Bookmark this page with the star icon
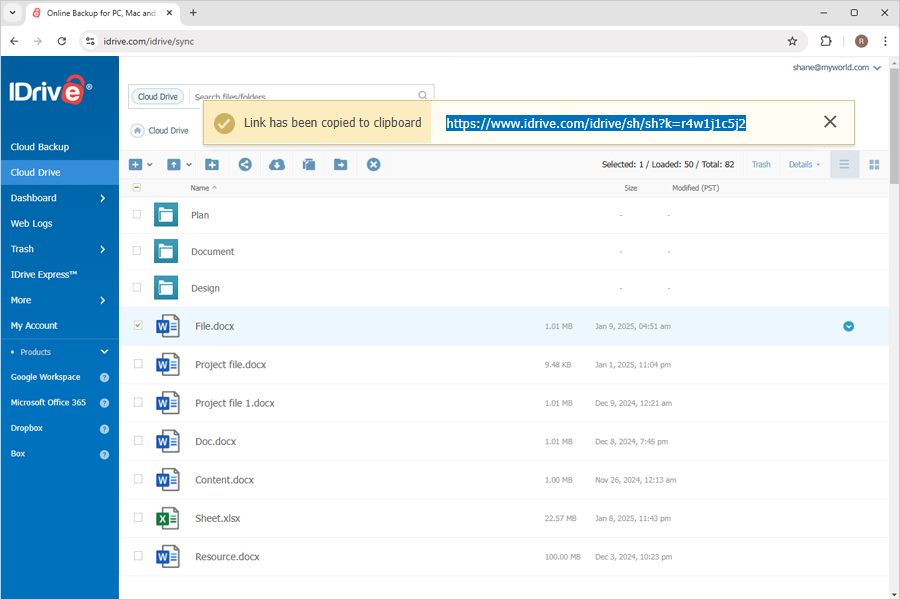This screenshot has height=600, width=900. coord(792,41)
